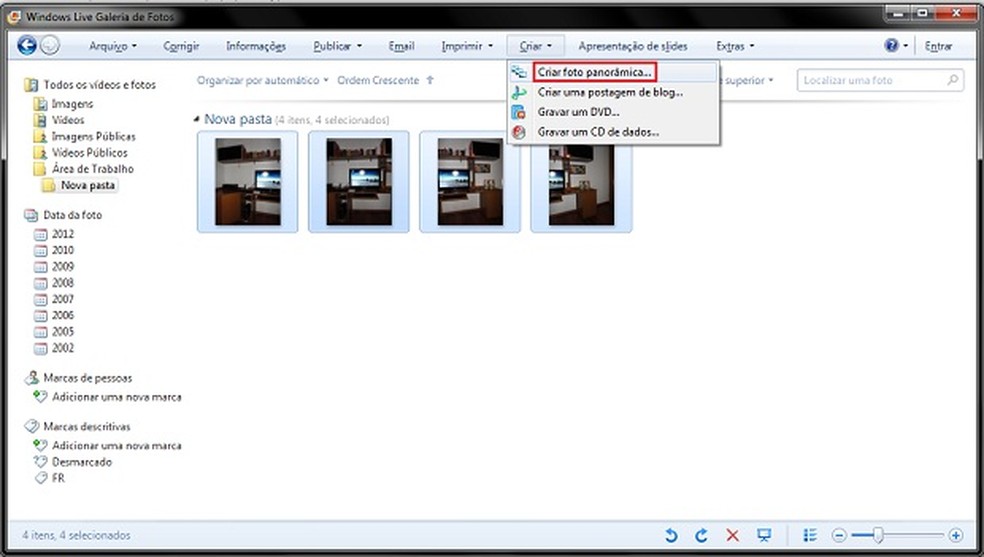The width and height of the screenshot is (984, 557).
Task: Open the dropdown arrow beside the Help icon
Action: click(x=906, y=45)
